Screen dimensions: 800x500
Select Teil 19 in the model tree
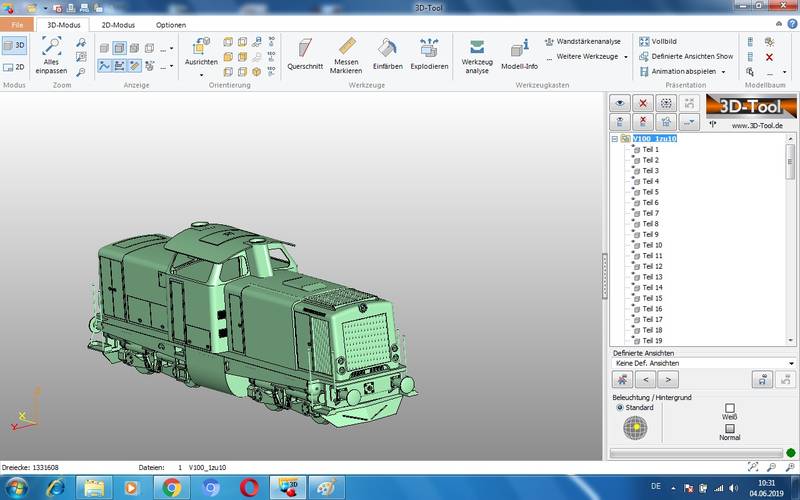(x=653, y=340)
